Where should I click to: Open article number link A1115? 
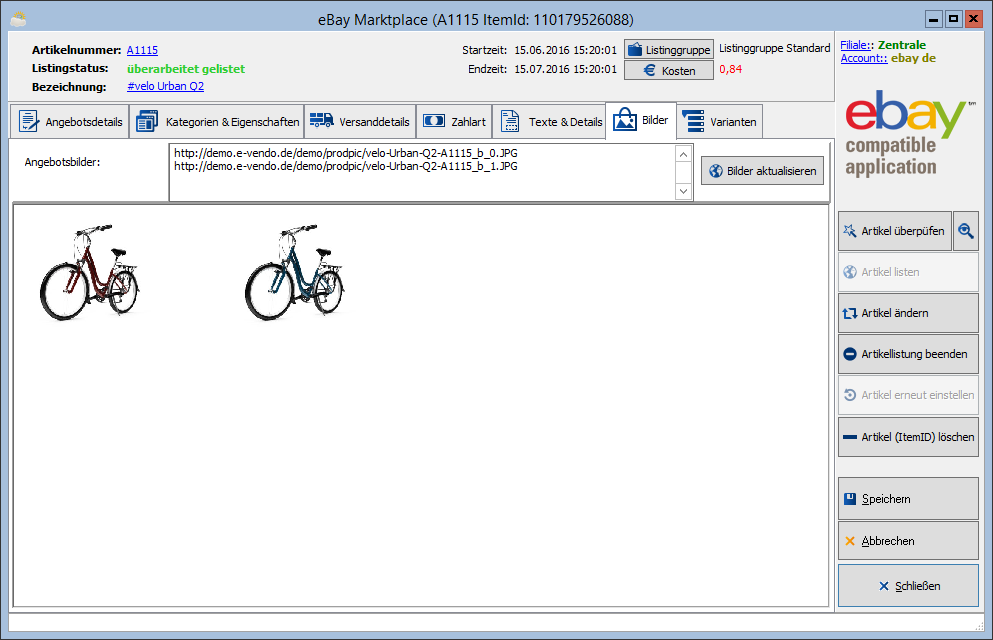pos(142,50)
